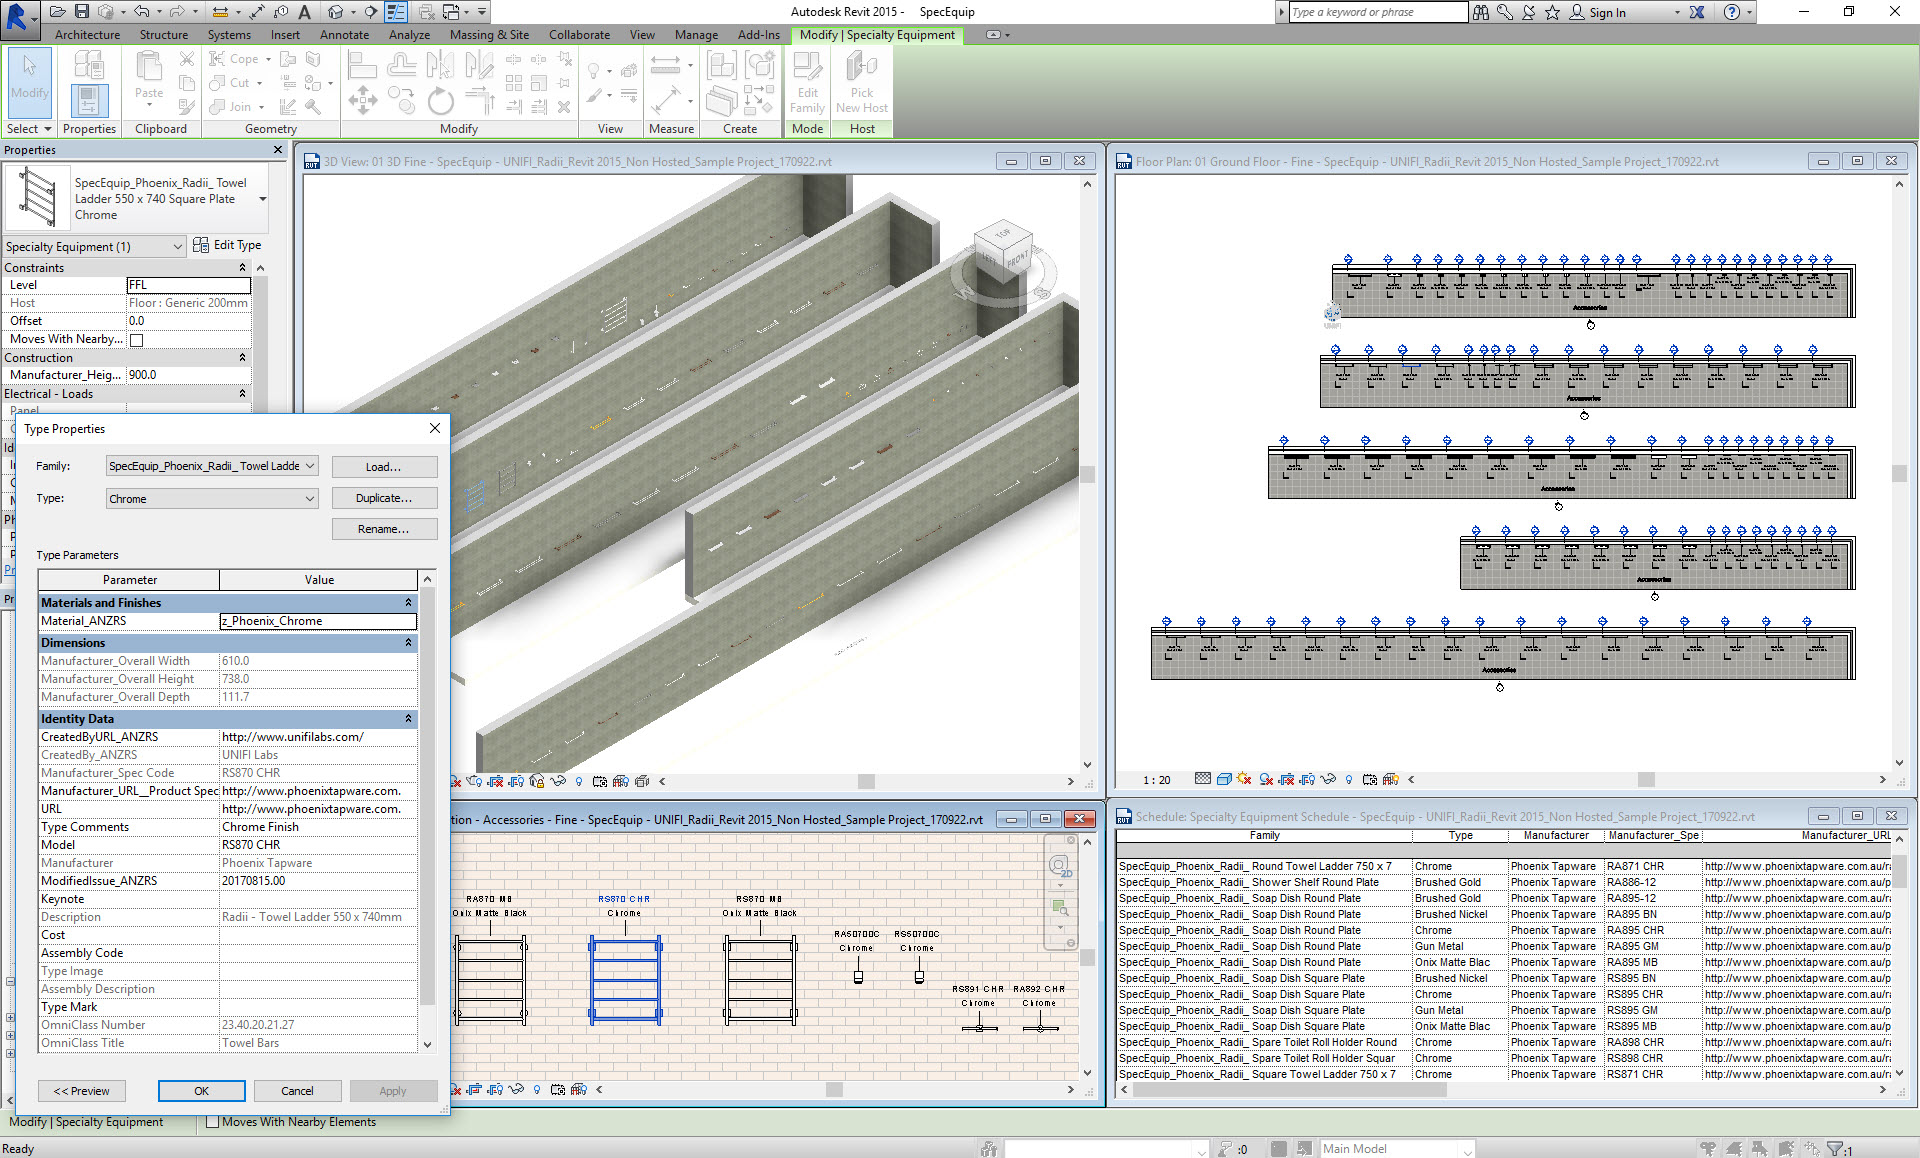Click the 1 : 20 view scale in floor plan
This screenshot has width=1920, height=1158.
coord(1156,780)
